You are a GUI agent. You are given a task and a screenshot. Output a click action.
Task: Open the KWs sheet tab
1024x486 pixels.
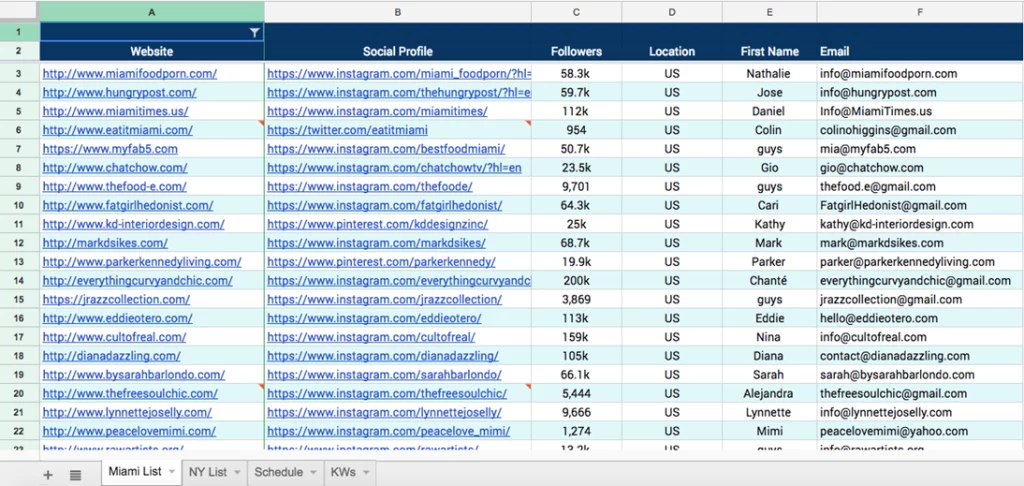343,472
